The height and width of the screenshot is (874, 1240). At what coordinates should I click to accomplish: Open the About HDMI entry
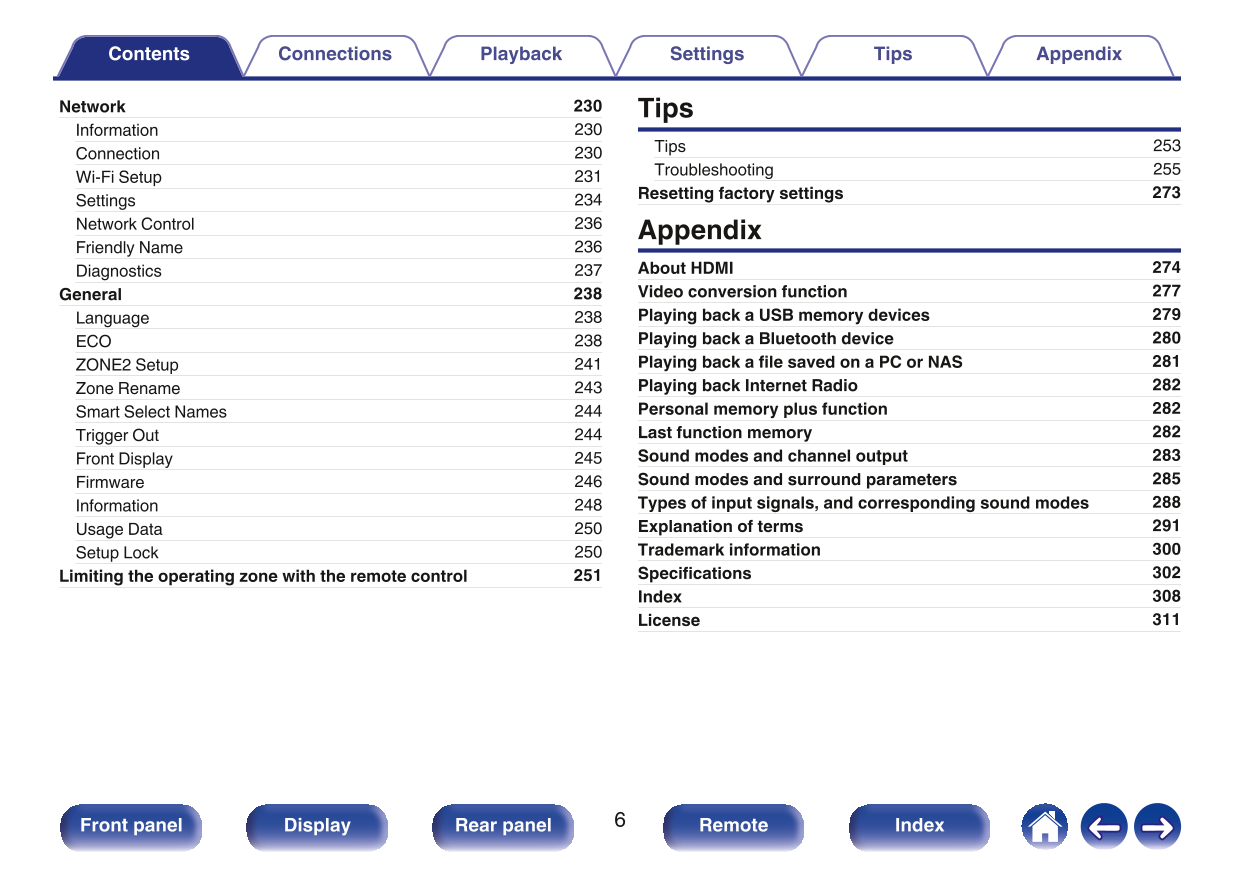click(685, 268)
